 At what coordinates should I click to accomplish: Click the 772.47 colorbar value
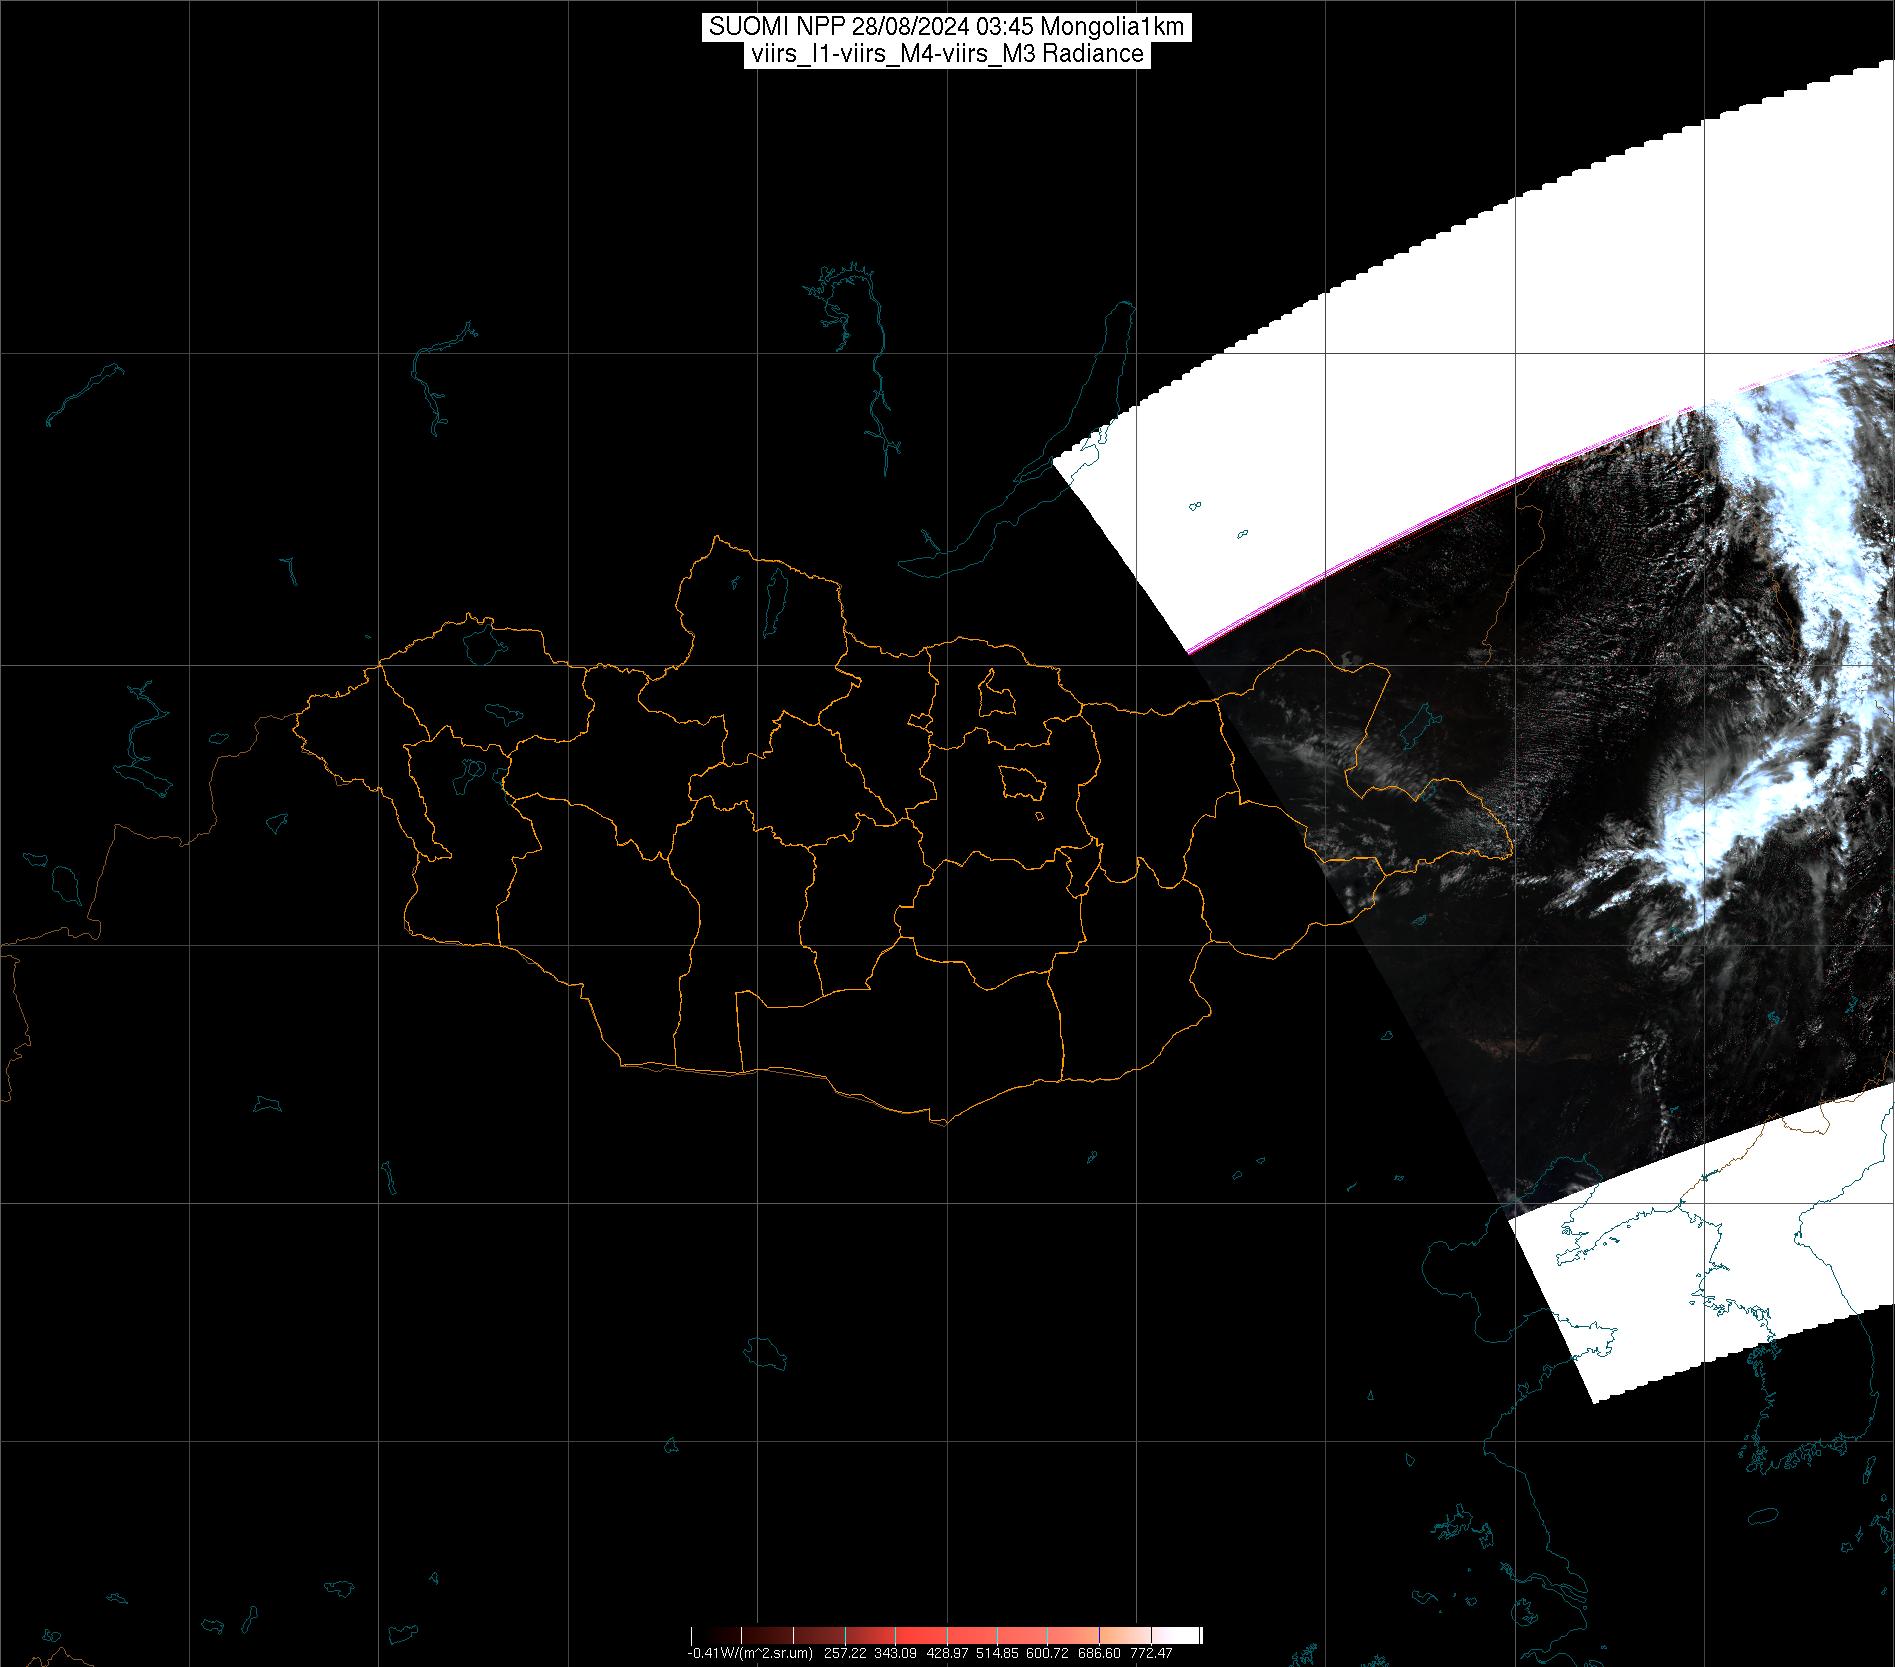tap(1151, 1653)
